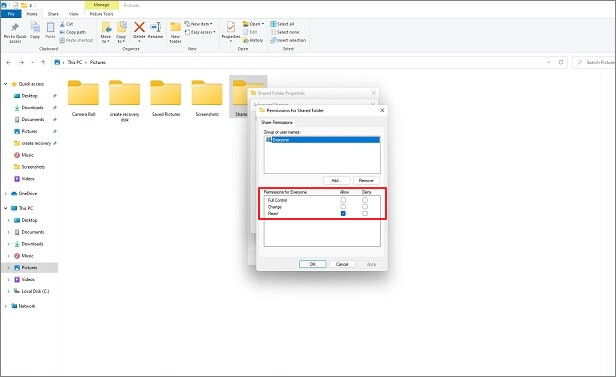Select Videos under This PC
616x377 pixels.
click(24, 280)
